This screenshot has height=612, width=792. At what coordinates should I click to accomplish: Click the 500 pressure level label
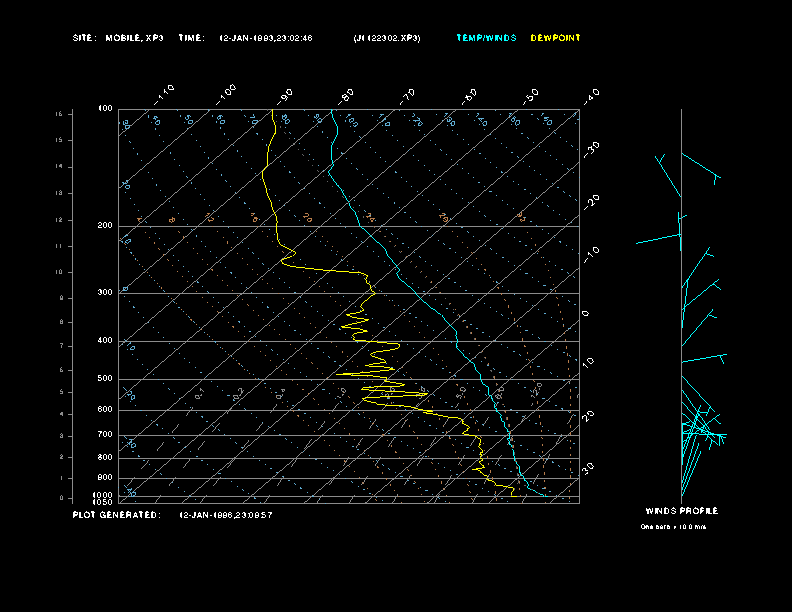point(105,379)
